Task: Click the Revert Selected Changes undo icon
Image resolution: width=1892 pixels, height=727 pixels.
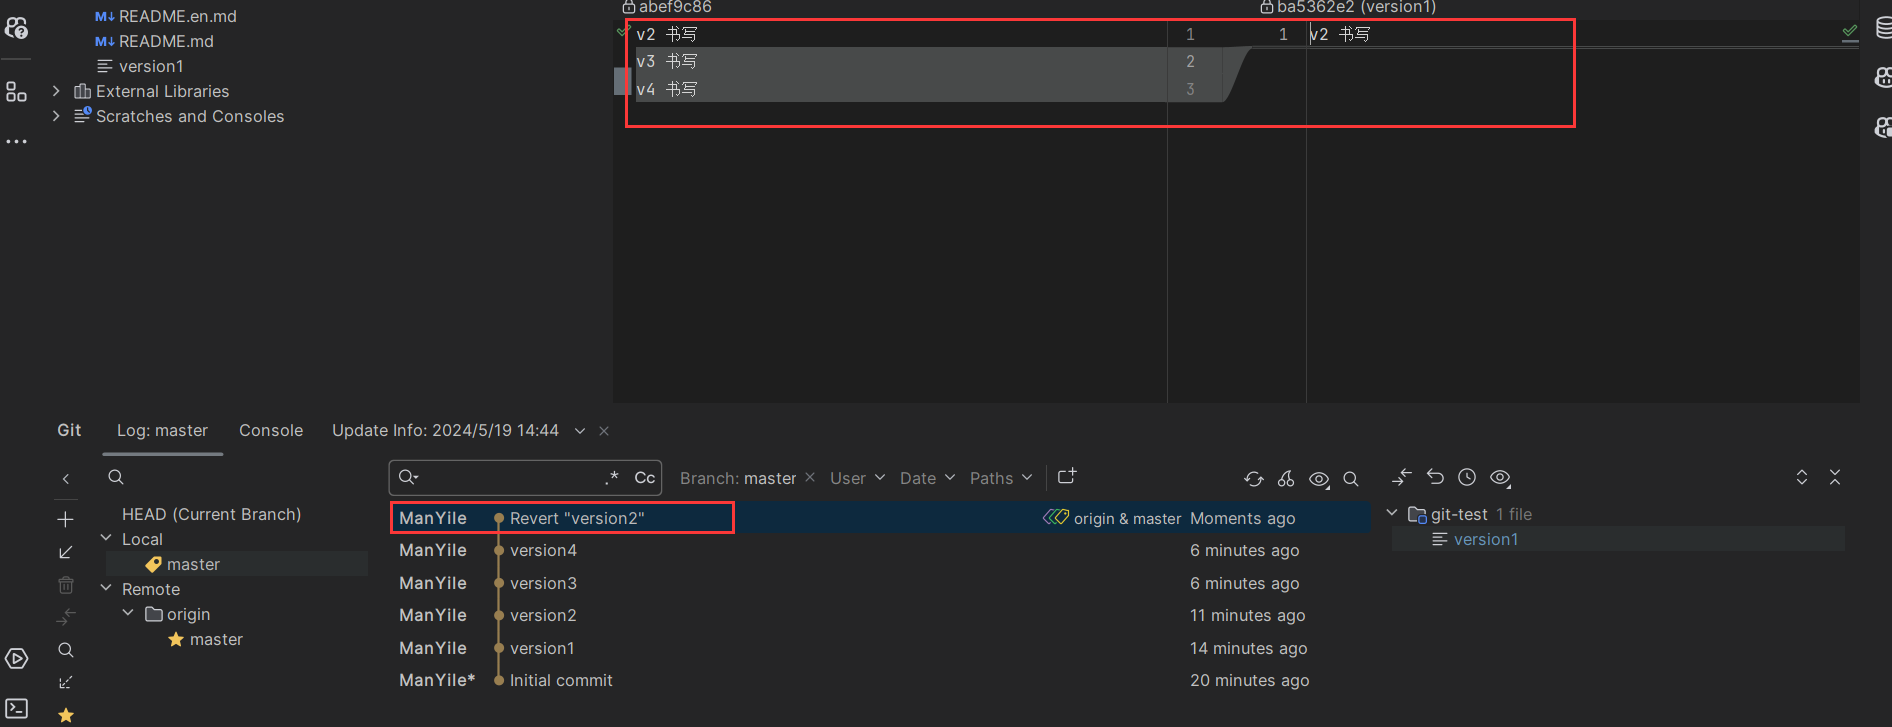Action: click(x=1435, y=477)
